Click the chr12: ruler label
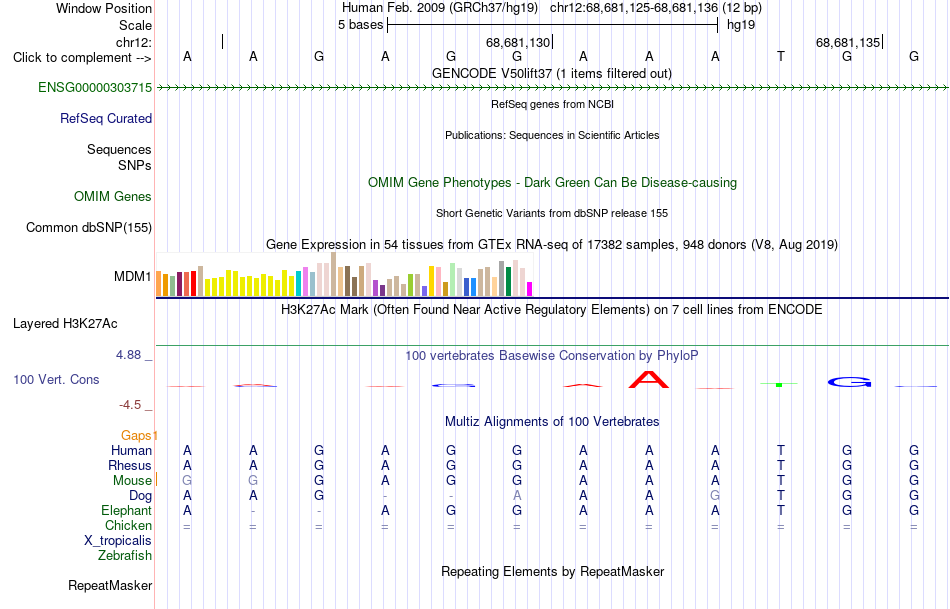 point(134,42)
